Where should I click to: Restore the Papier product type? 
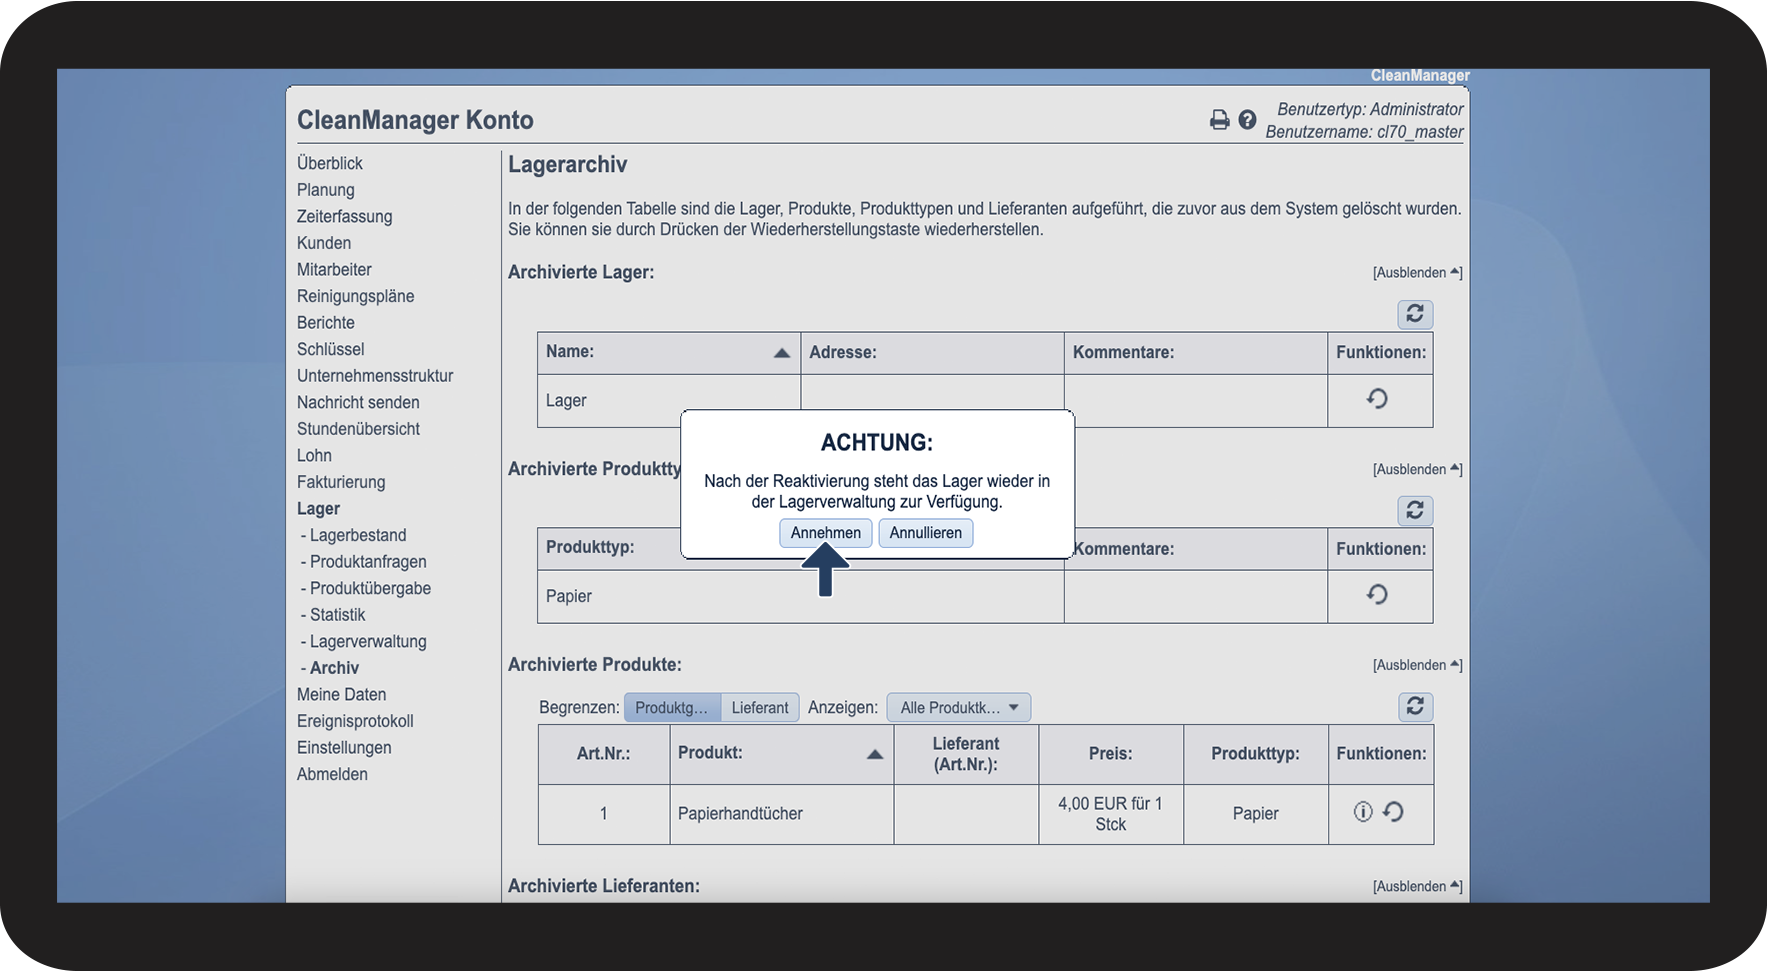click(1377, 595)
